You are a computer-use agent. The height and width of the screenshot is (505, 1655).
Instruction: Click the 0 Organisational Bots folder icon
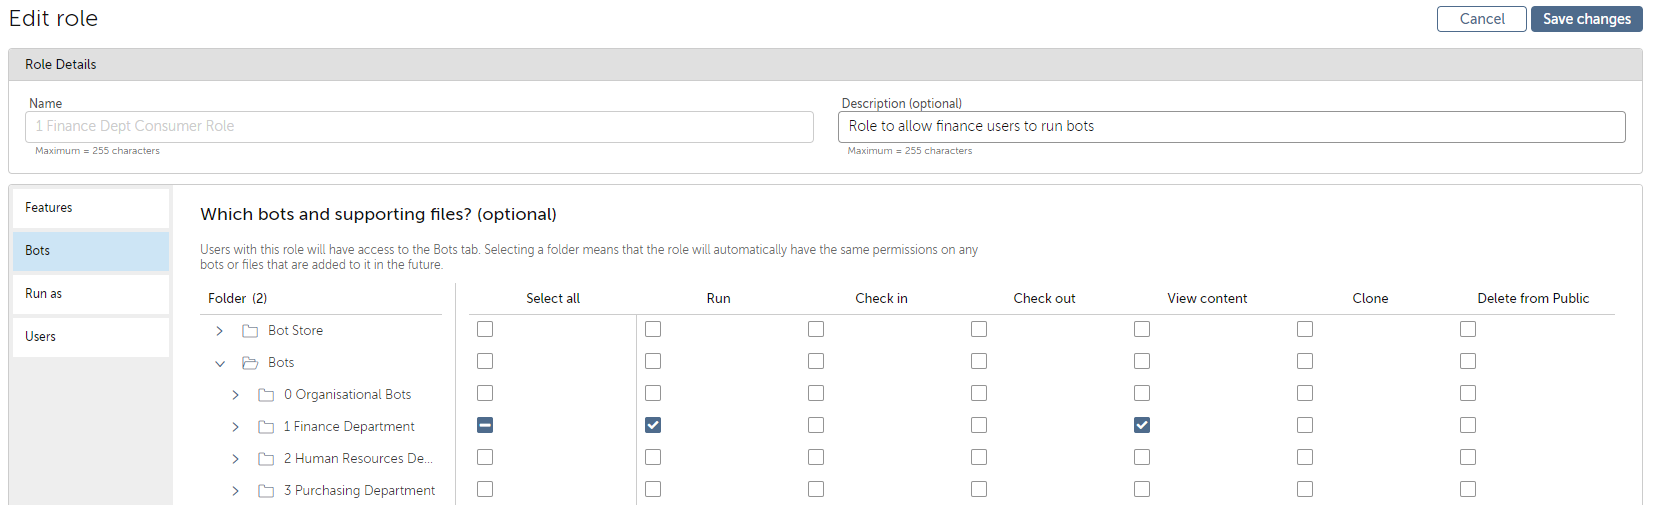266,395
